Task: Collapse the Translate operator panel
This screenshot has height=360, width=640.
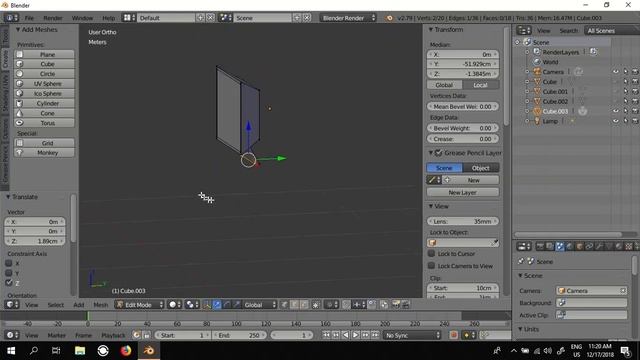Action: pos(8,197)
